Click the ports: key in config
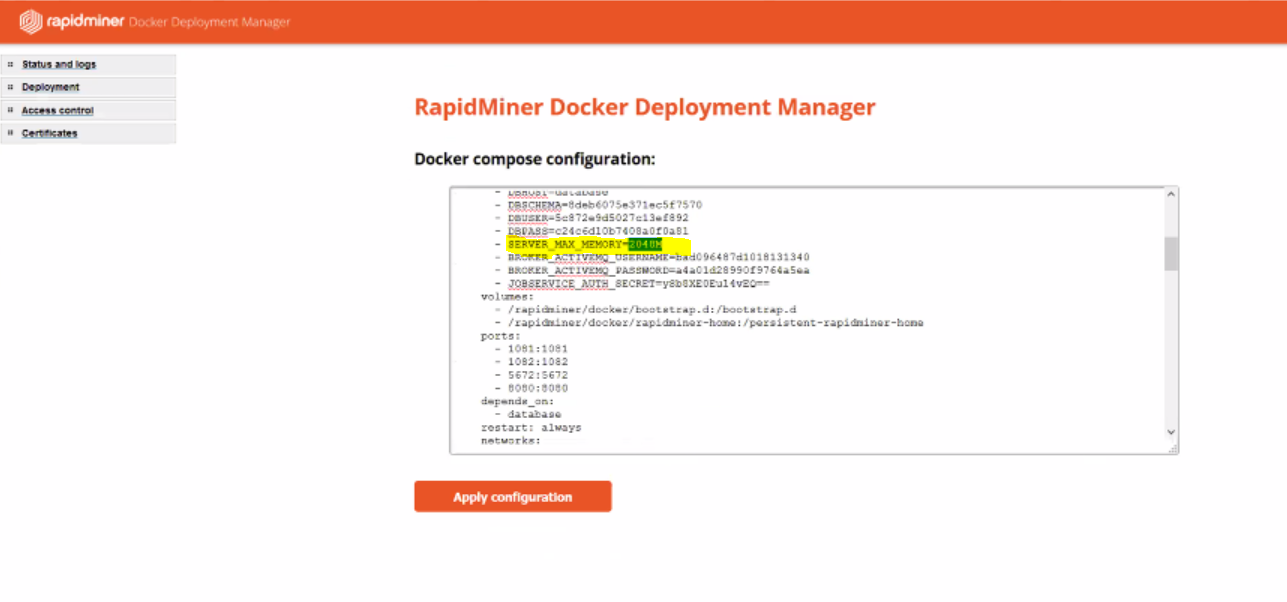Viewport: 1287px width, 602px height. click(500, 336)
